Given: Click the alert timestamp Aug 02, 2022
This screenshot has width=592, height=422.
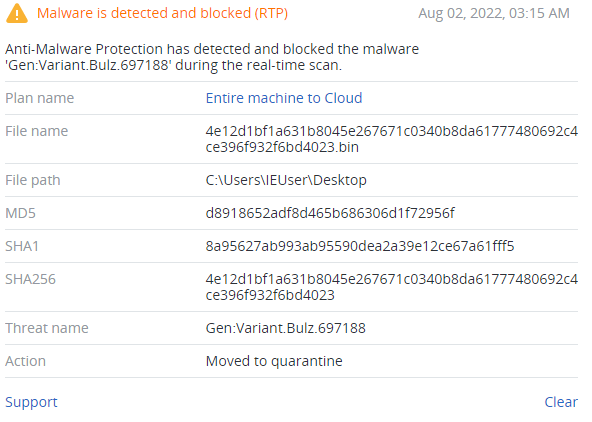Looking at the screenshot, I should tap(494, 13).
